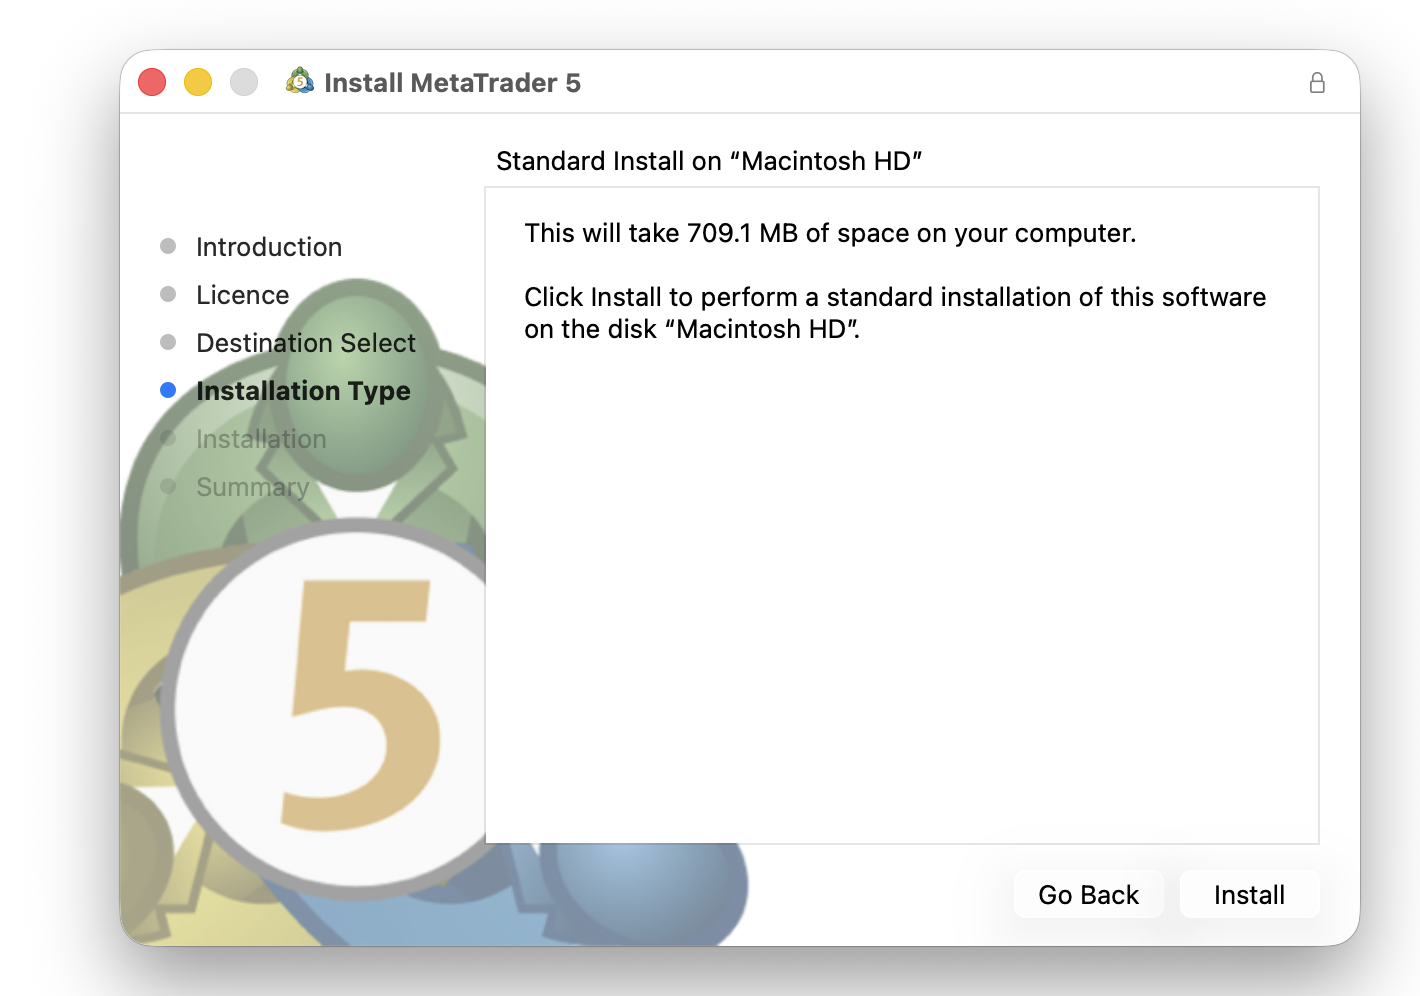
Task: Select the Introduction step in the sidebar
Action: pyautogui.click(x=268, y=246)
